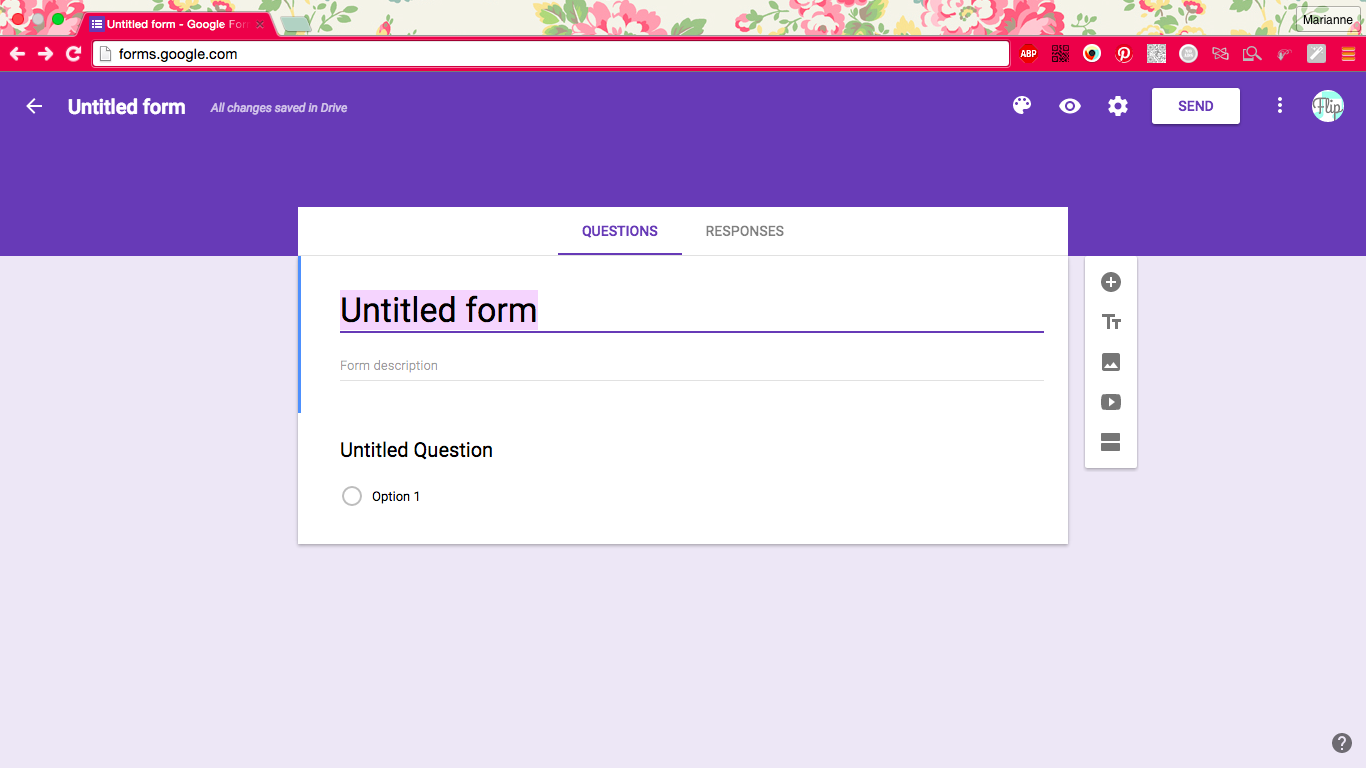Click the SEND button
This screenshot has height=768, width=1366.
click(x=1196, y=106)
